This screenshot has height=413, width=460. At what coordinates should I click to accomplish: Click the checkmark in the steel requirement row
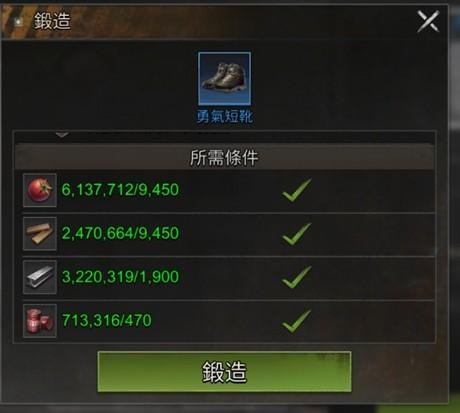(x=297, y=277)
